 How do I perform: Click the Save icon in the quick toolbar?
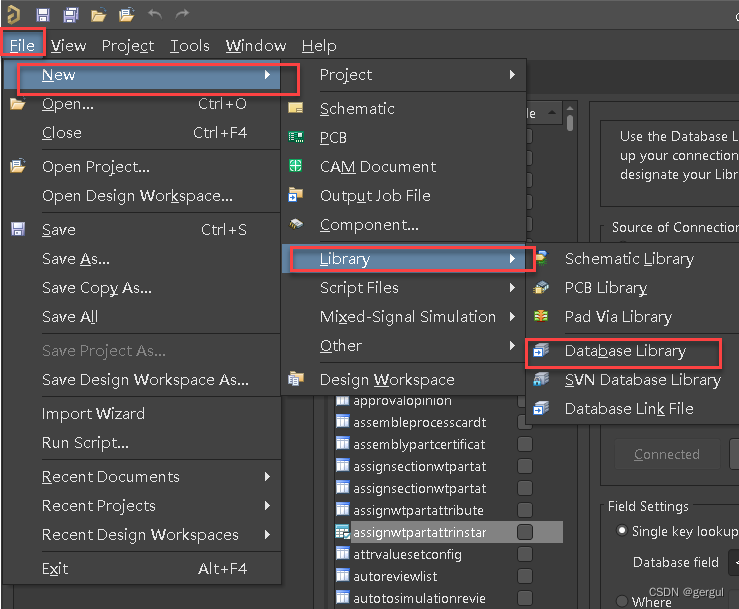[x=43, y=15]
